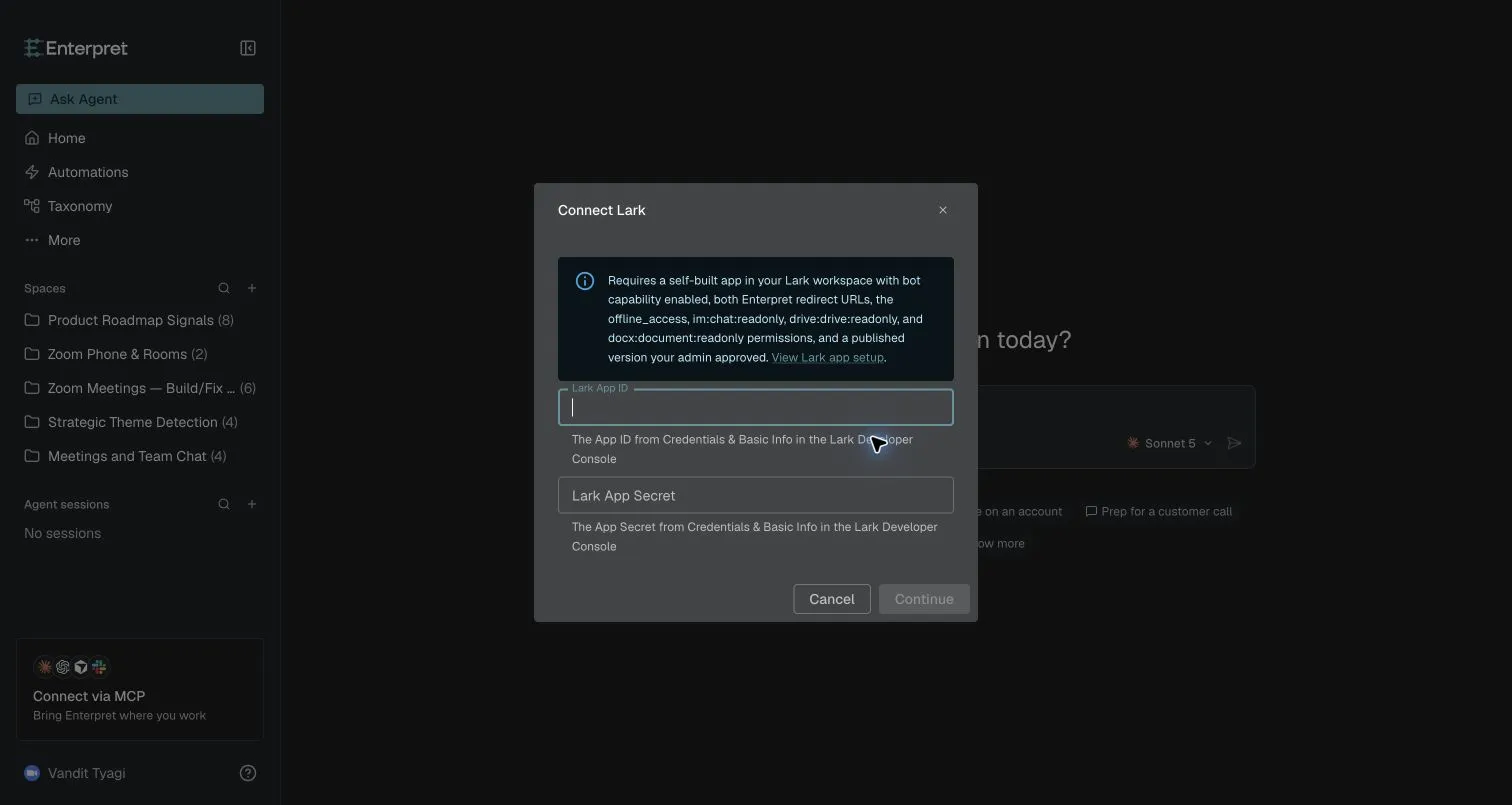This screenshot has width=1512, height=805.
Task: Click the Vandit Tyagi avatar icon
Action: [x=32, y=773]
